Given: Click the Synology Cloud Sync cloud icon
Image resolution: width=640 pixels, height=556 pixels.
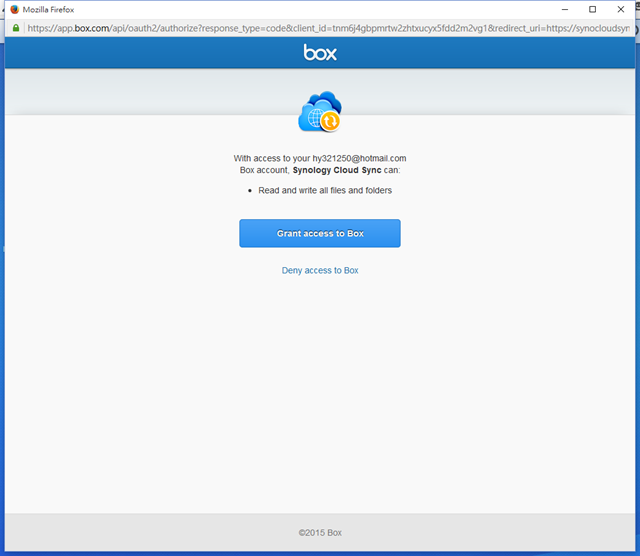Looking at the screenshot, I should click(x=320, y=111).
